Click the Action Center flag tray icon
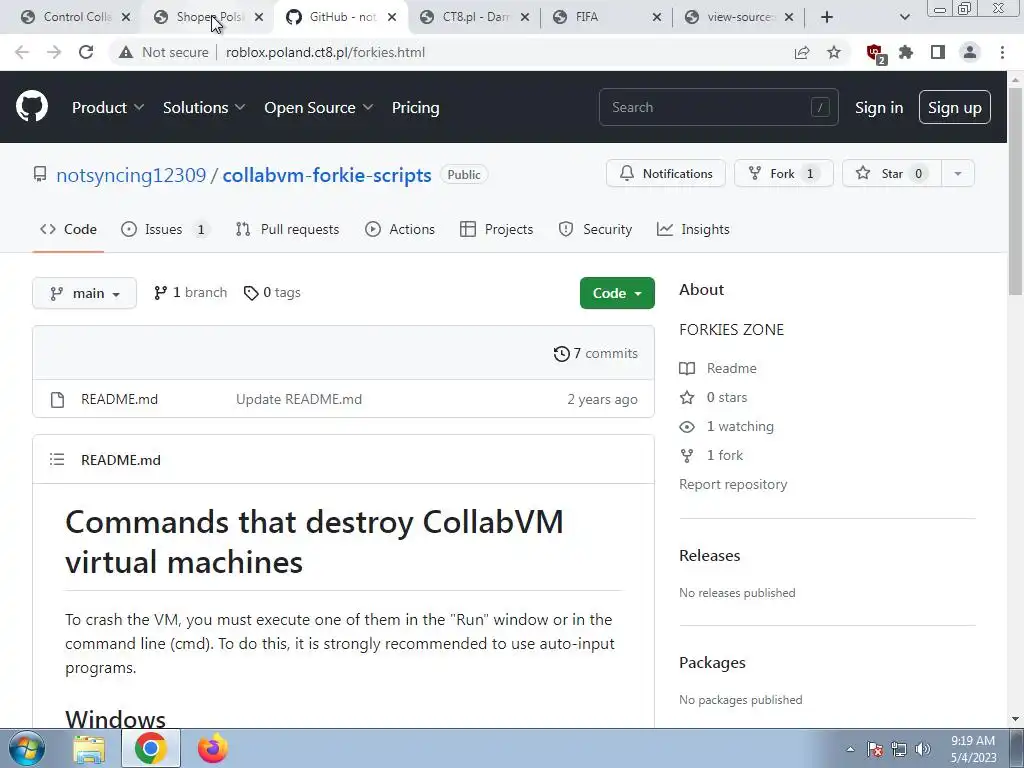The width and height of the screenshot is (1024, 768). 875,749
